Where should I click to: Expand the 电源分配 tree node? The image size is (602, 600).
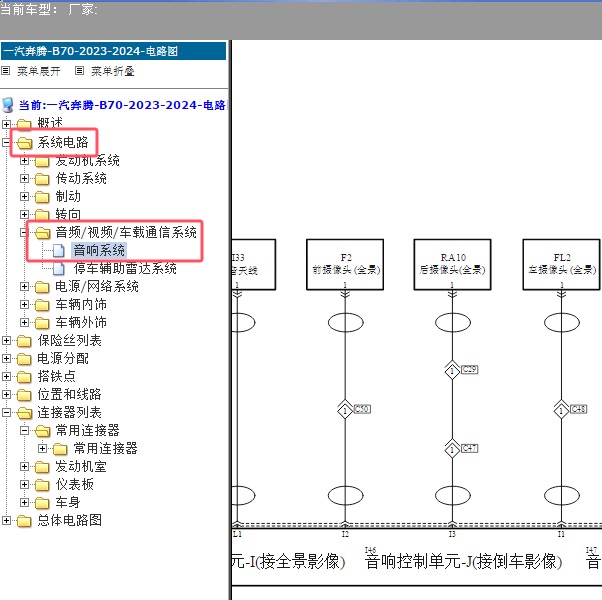tap(6, 359)
